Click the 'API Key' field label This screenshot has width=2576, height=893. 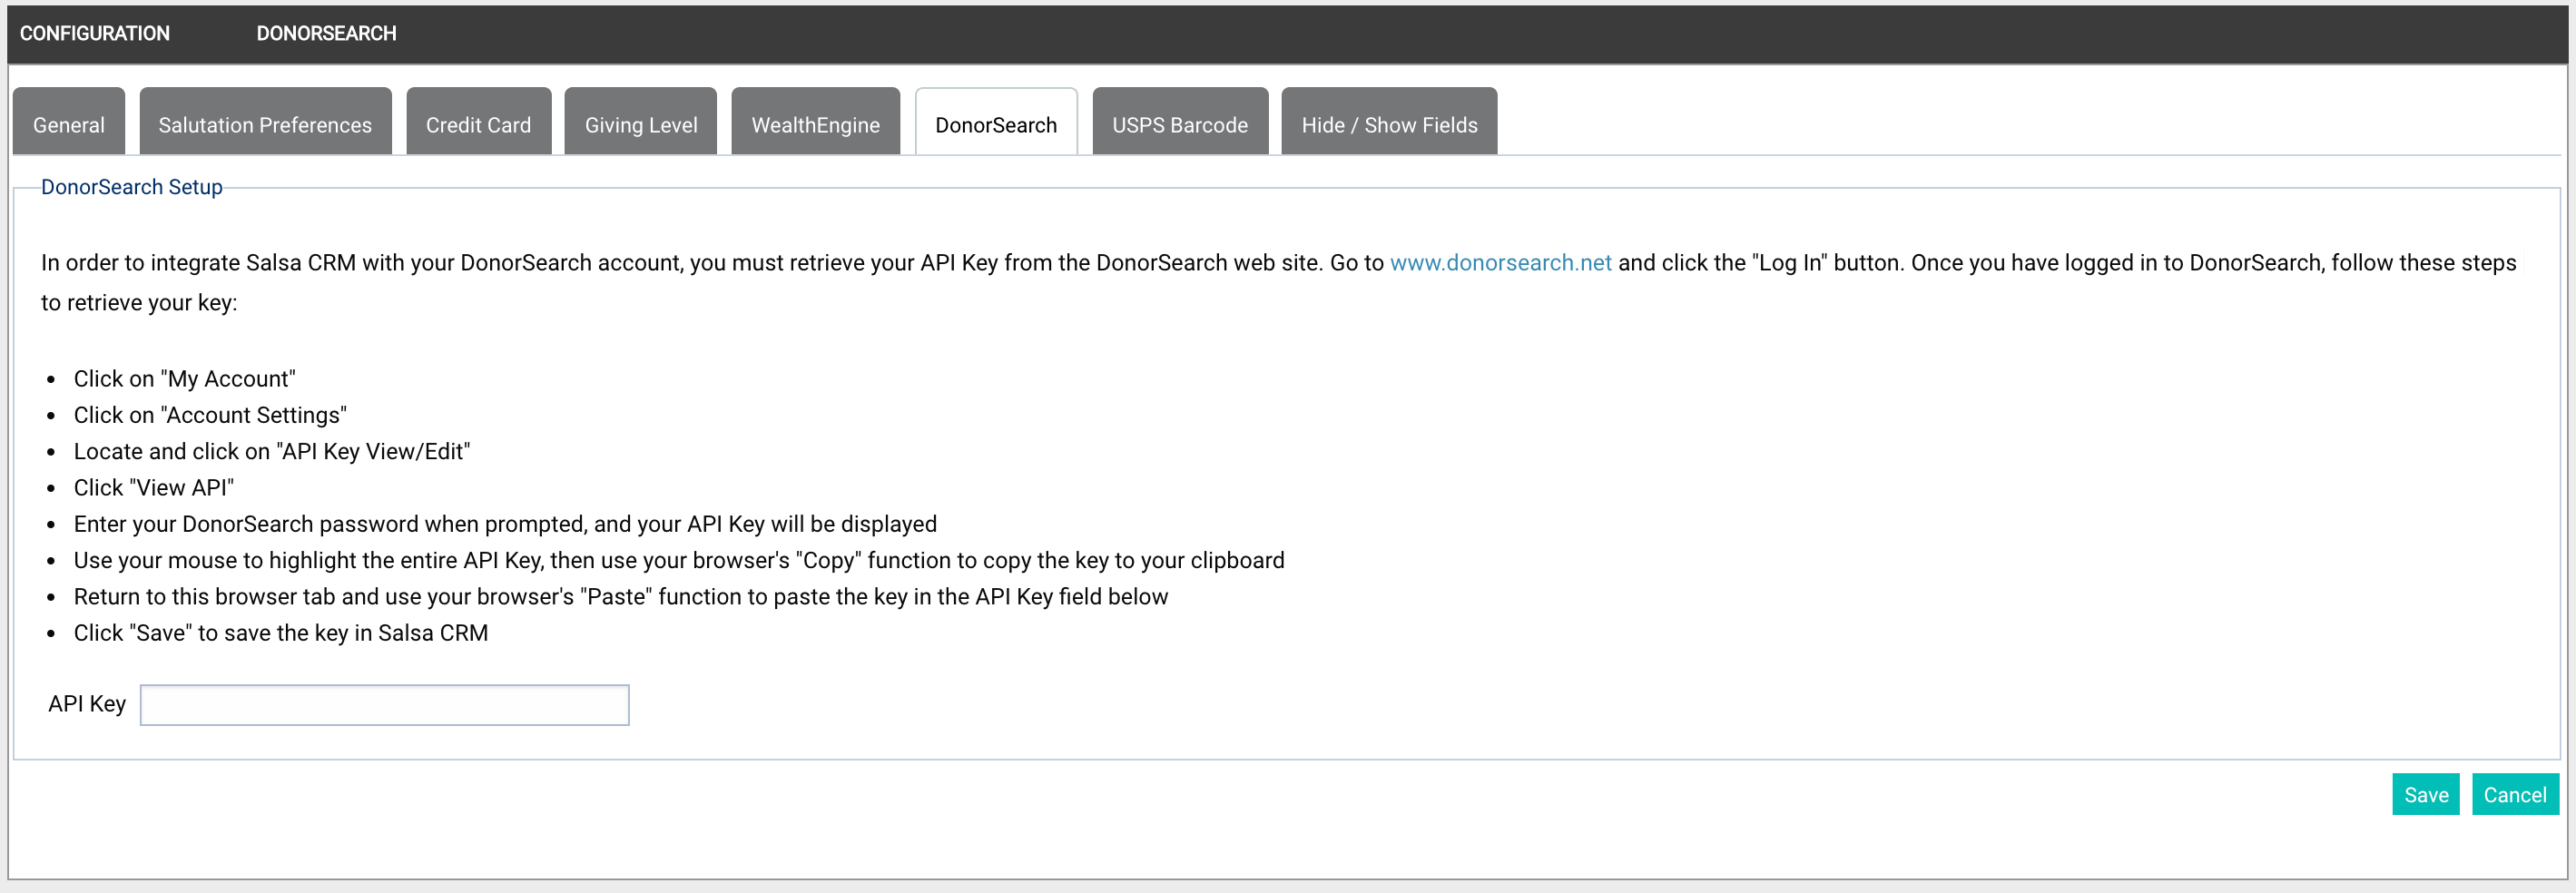[87, 704]
